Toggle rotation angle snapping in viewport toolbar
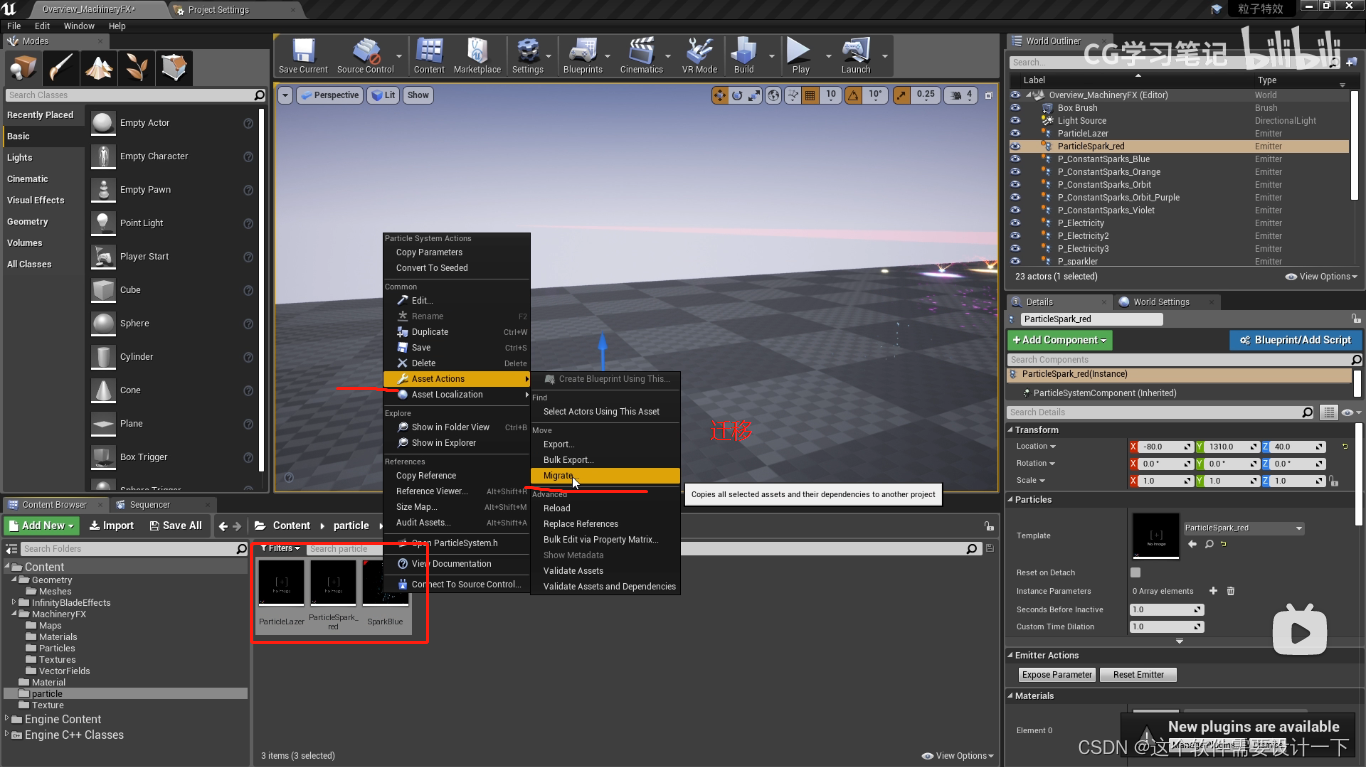 853,95
